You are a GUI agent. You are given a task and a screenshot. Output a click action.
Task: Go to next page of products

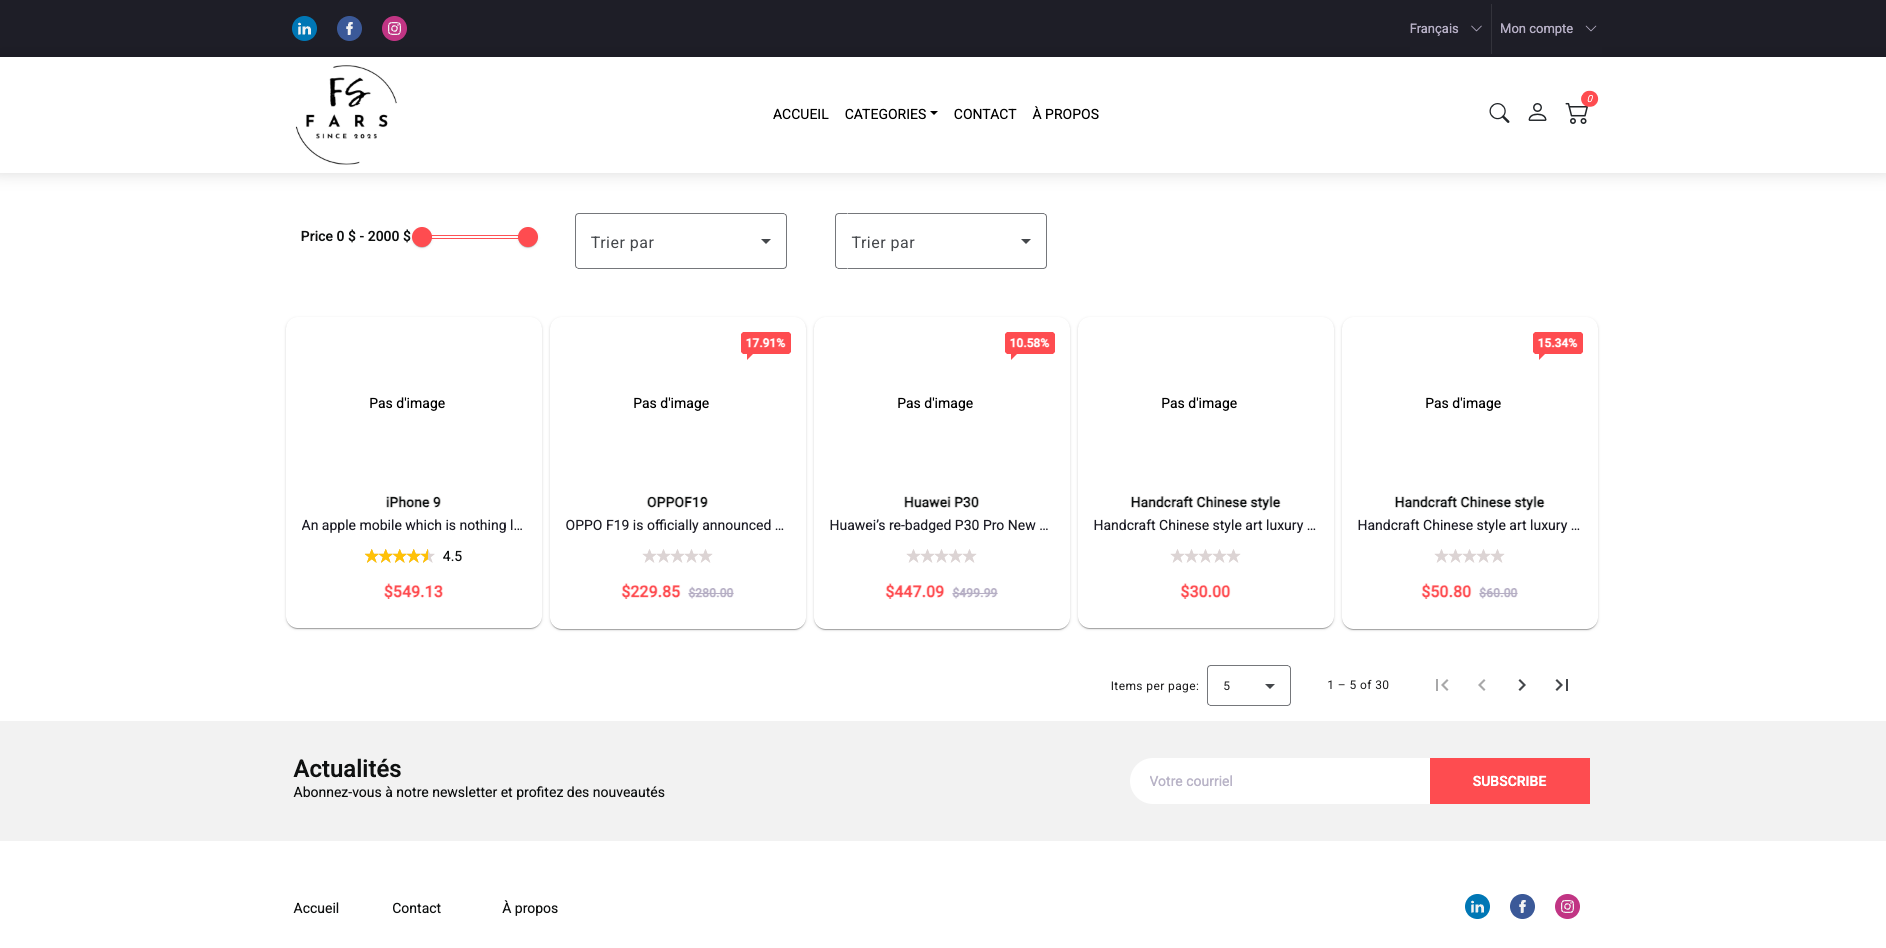point(1521,685)
